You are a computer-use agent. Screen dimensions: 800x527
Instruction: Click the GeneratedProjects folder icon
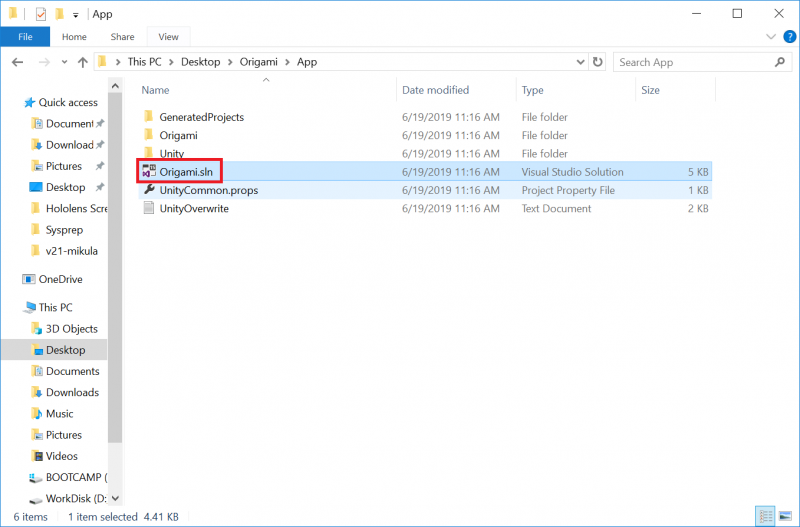148,116
